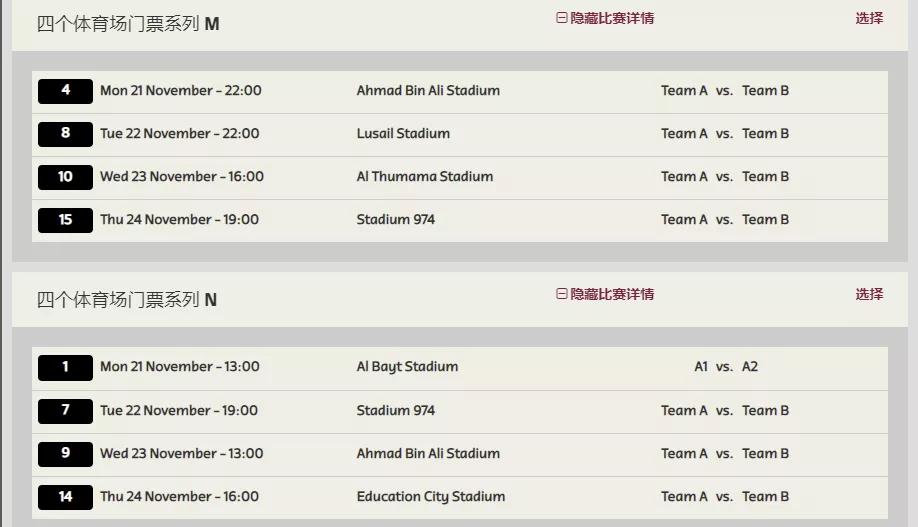Click match number 1 badge
The width and height of the screenshot is (918, 527).
click(65, 367)
